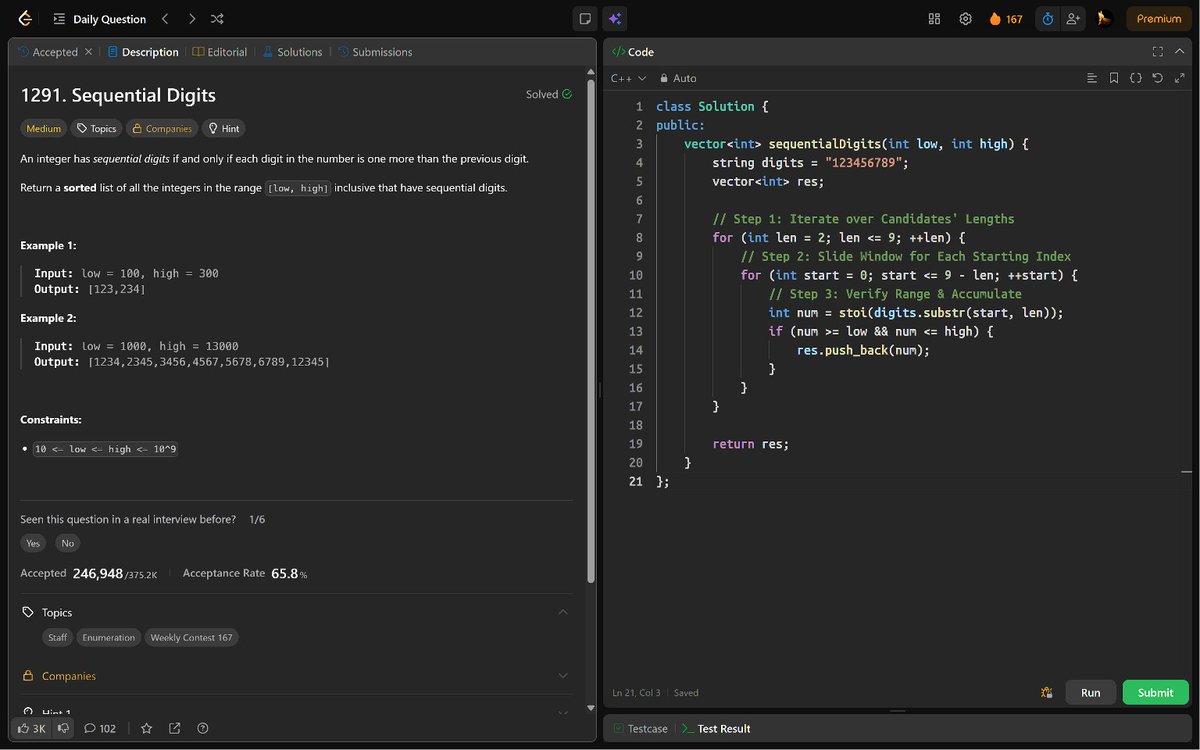Pick a random question with shuffle icon

(217, 19)
